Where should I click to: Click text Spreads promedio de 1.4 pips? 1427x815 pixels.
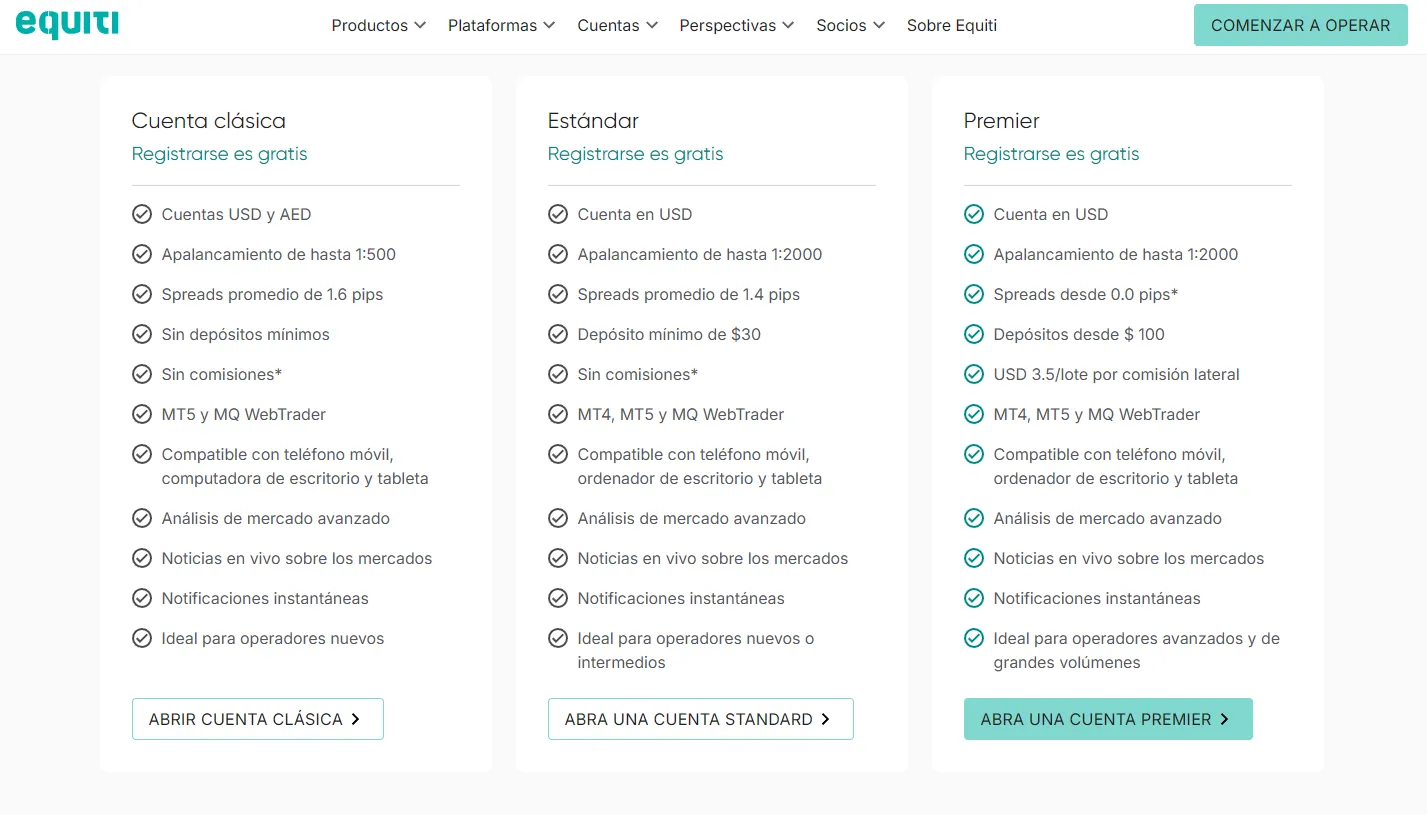(x=689, y=294)
